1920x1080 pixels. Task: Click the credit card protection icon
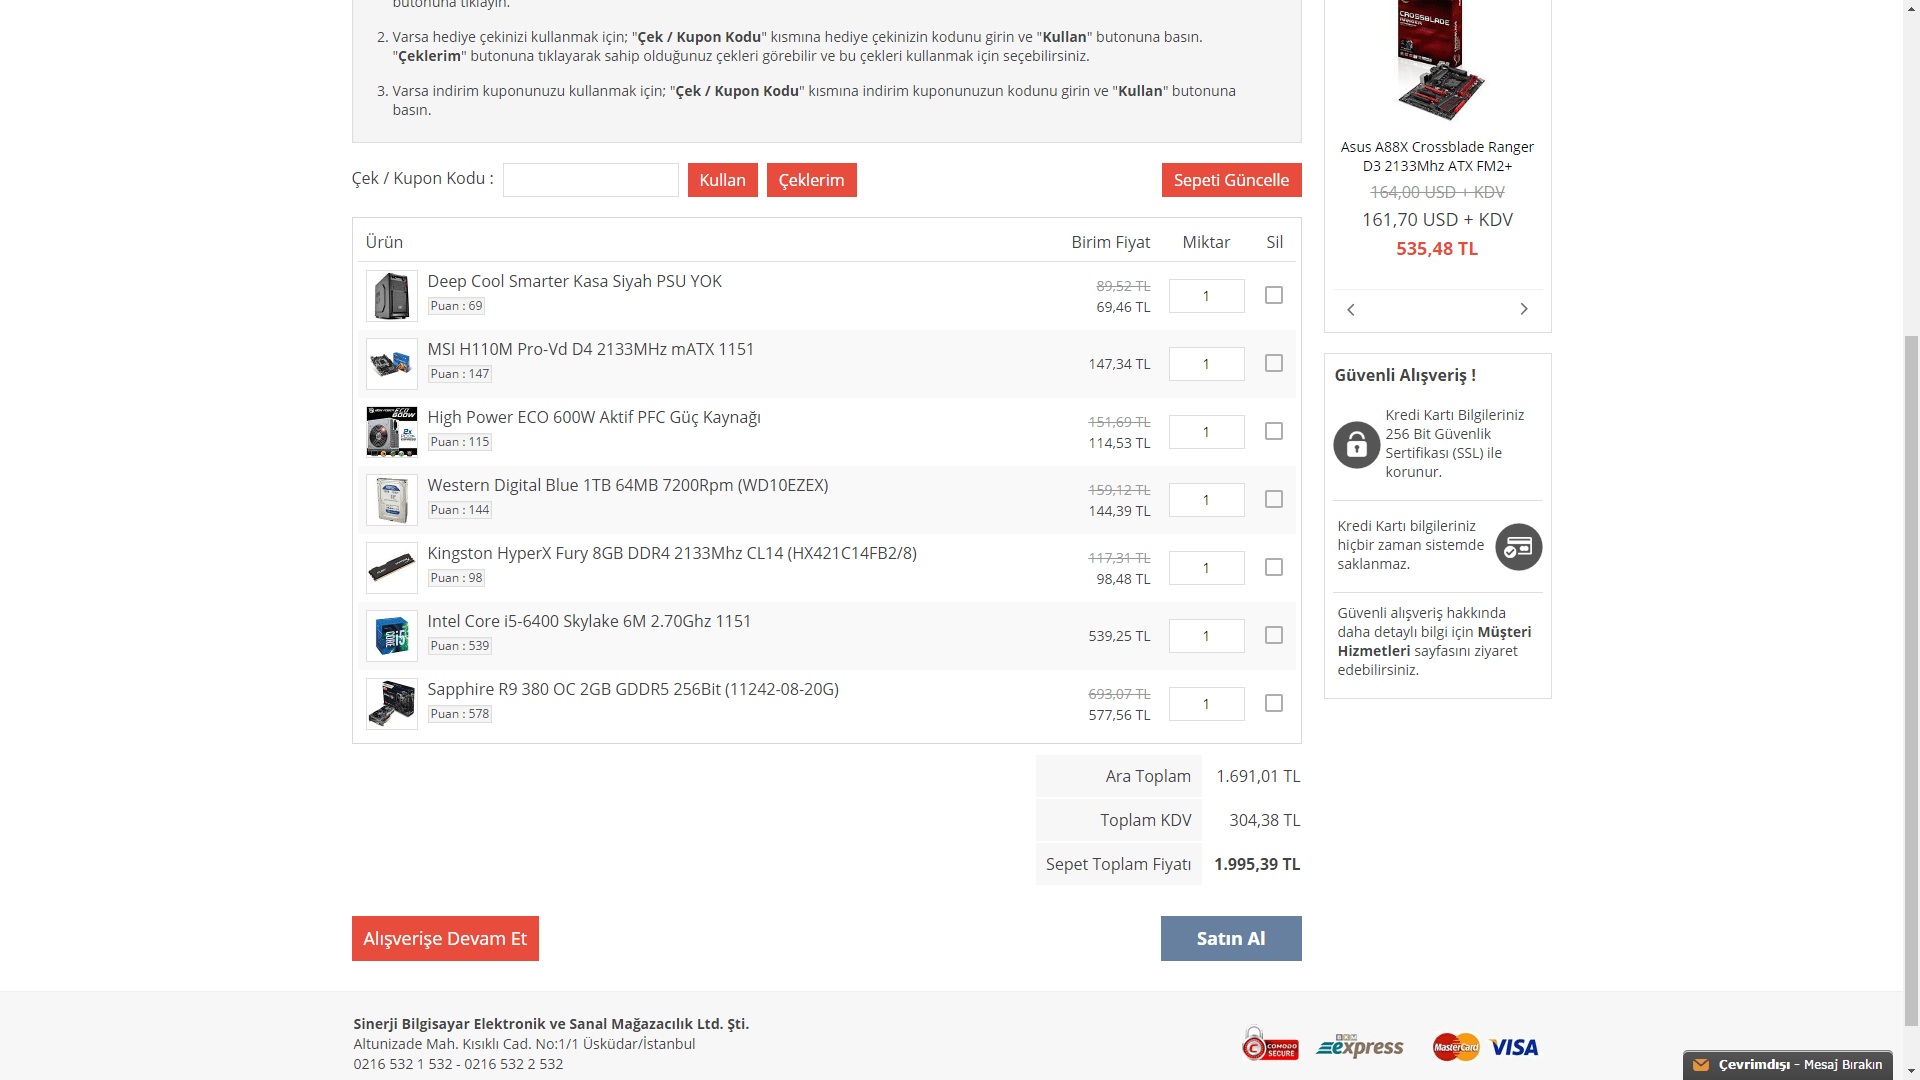click(1518, 547)
